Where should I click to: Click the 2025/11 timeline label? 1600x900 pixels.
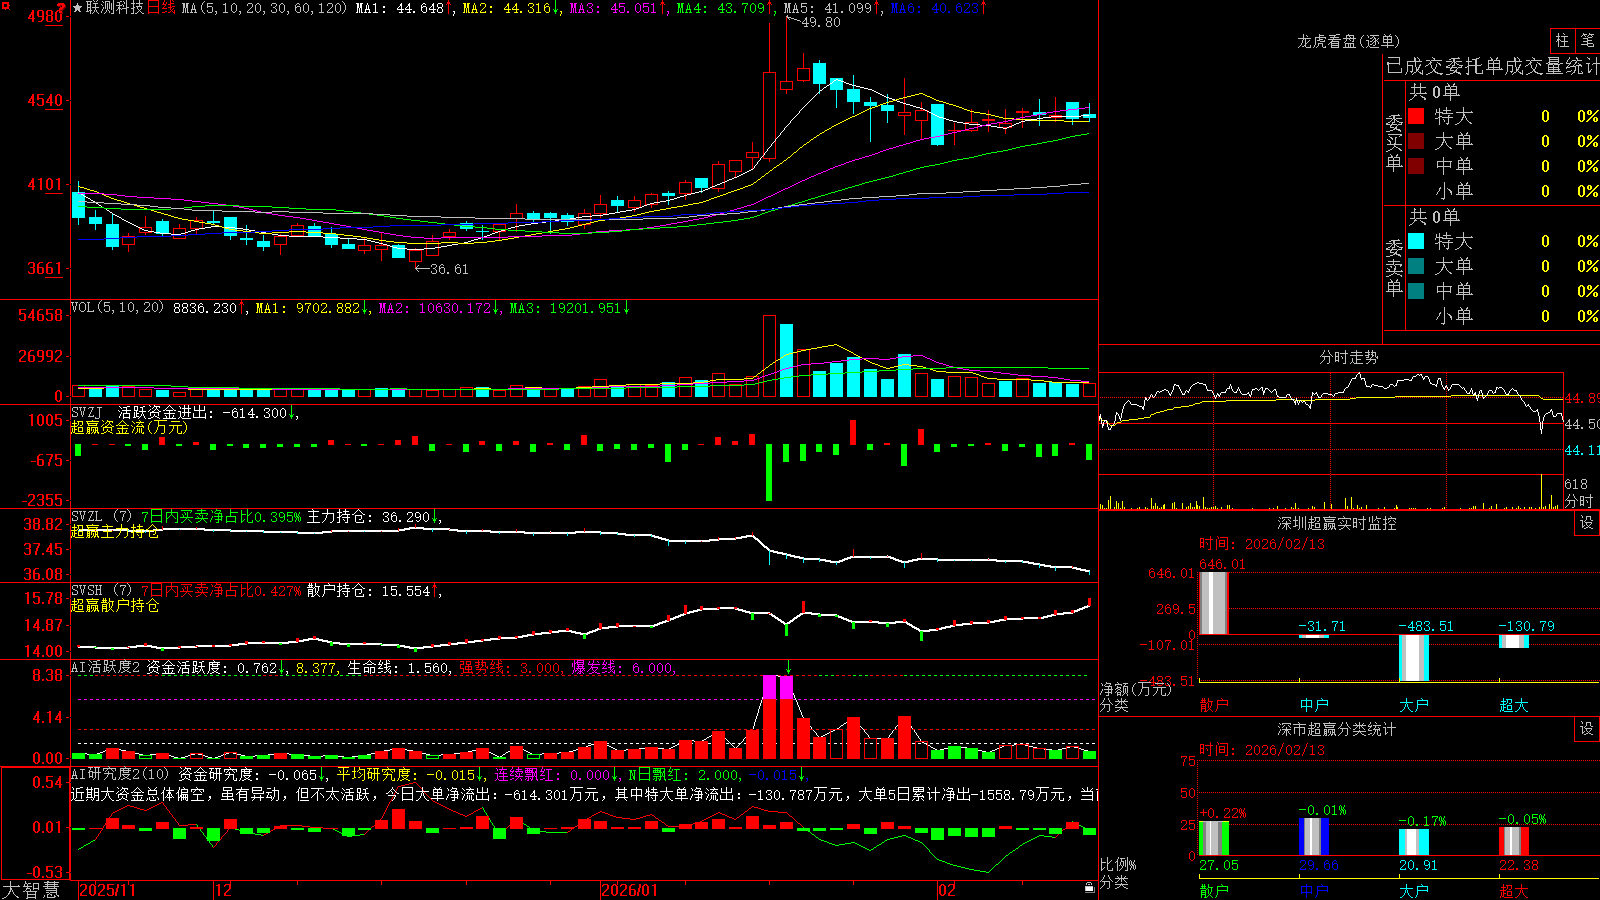(x=107, y=890)
